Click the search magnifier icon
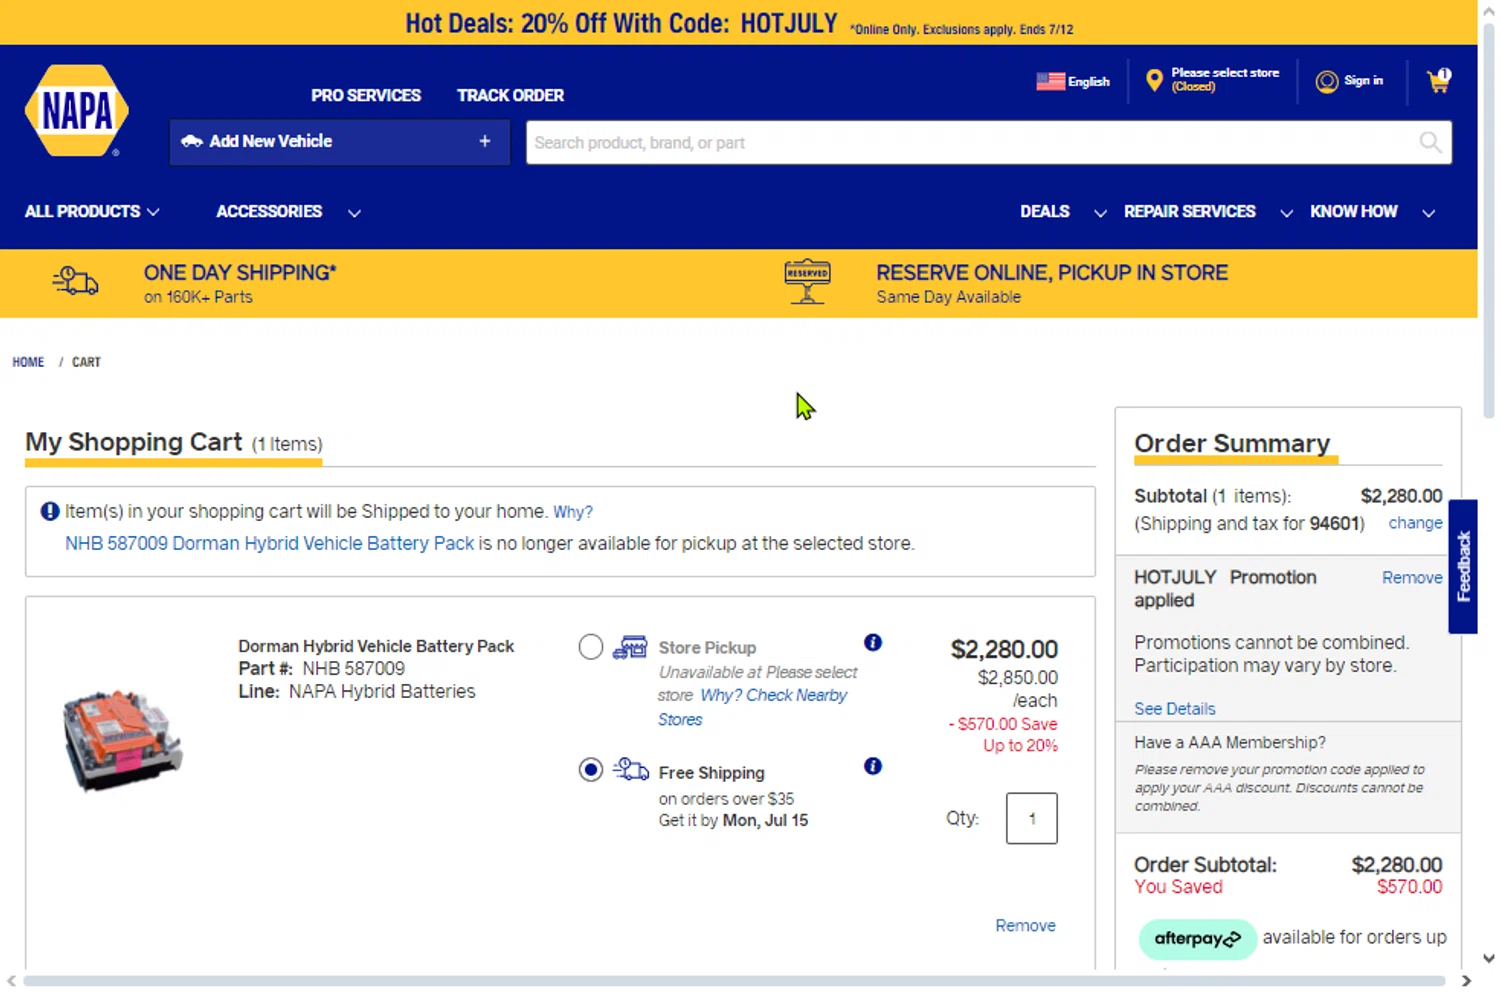 click(1430, 142)
